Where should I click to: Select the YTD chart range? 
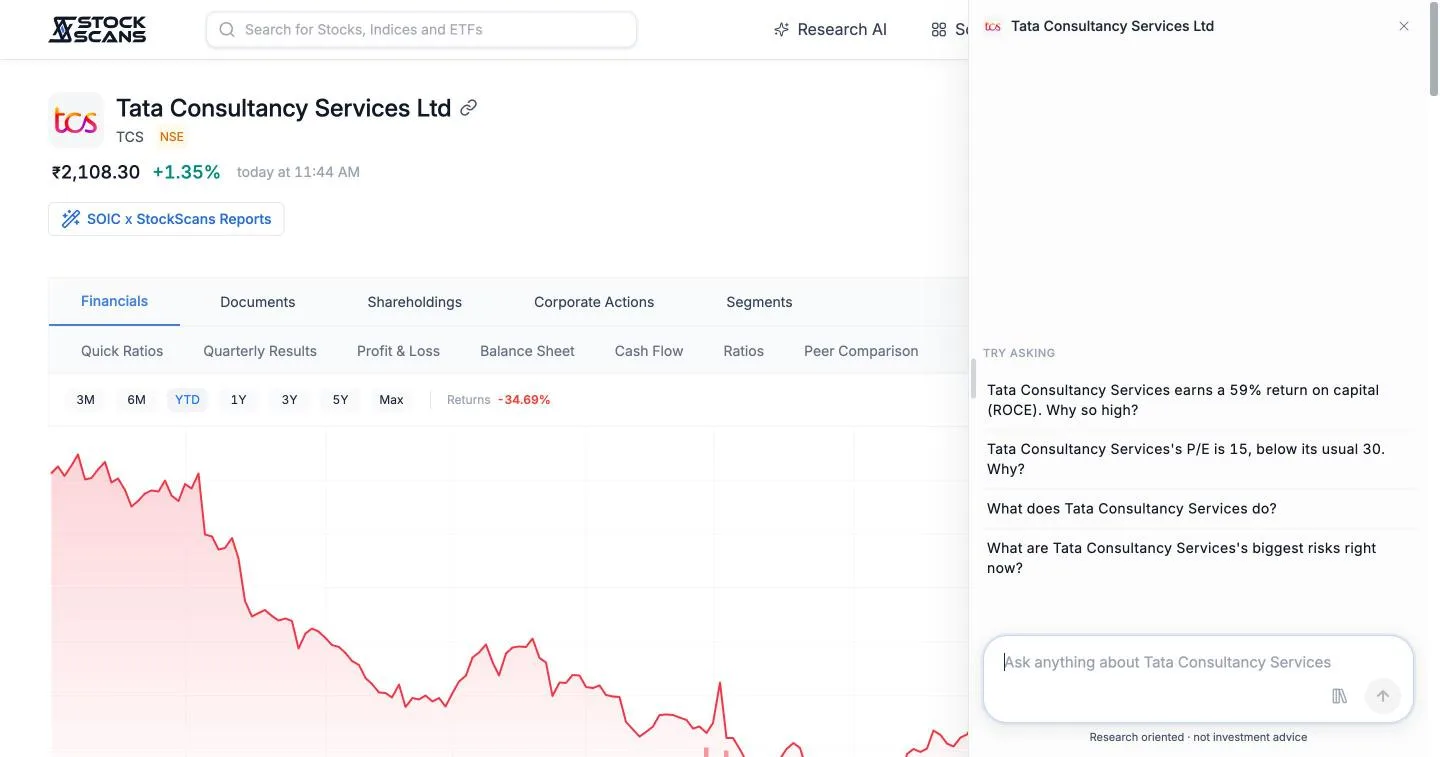[187, 400]
